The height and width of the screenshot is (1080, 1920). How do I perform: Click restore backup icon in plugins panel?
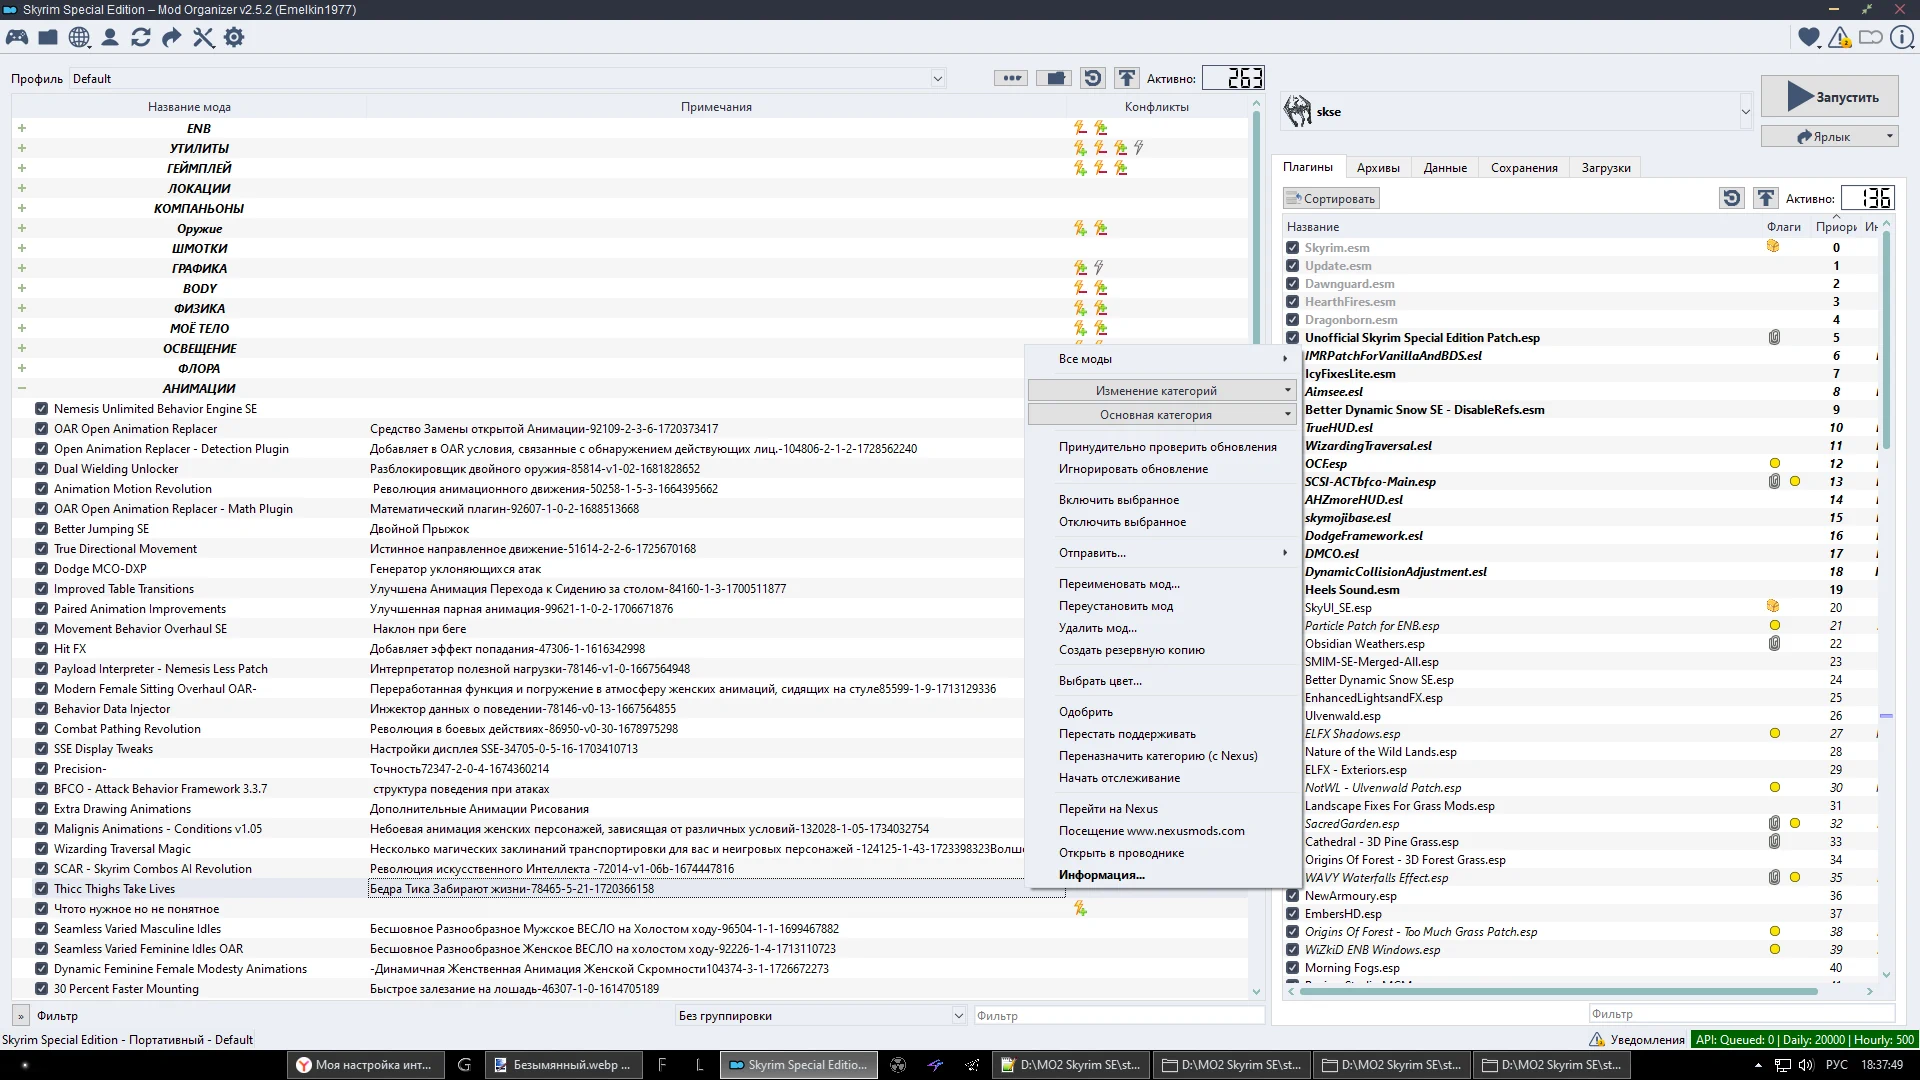pos(1732,198)
